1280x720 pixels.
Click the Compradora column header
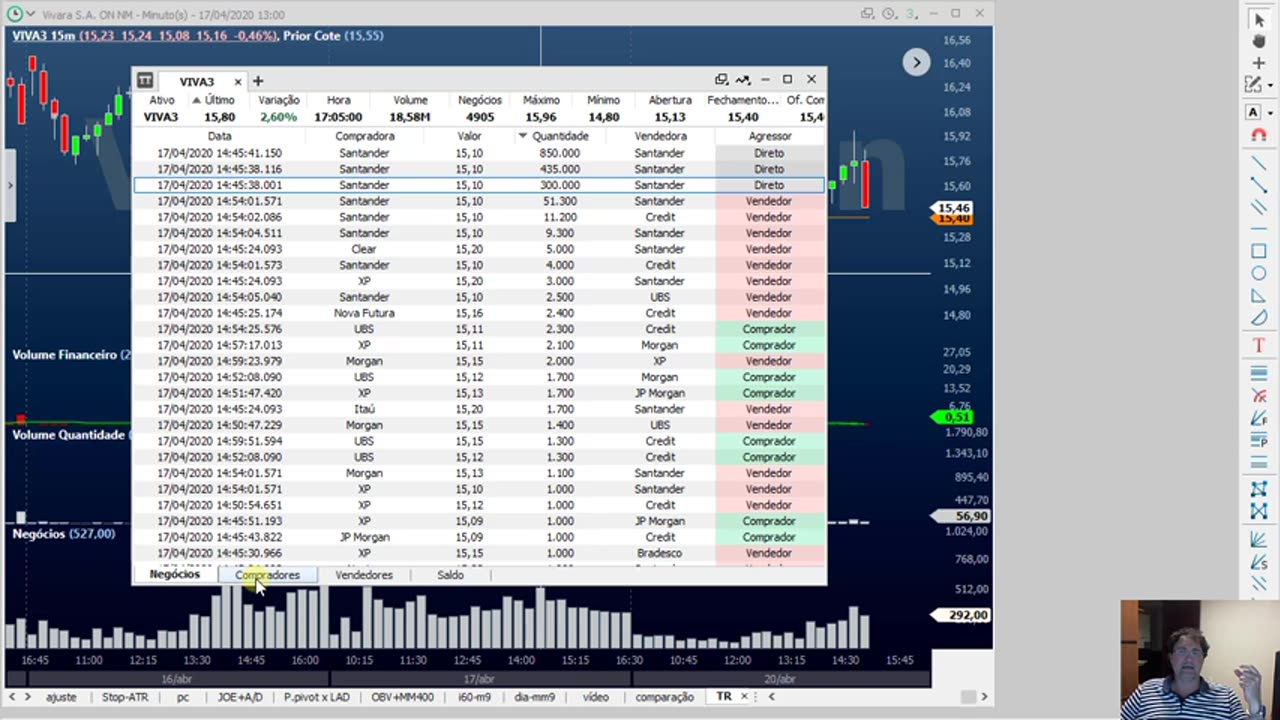[x=364, y=136]
